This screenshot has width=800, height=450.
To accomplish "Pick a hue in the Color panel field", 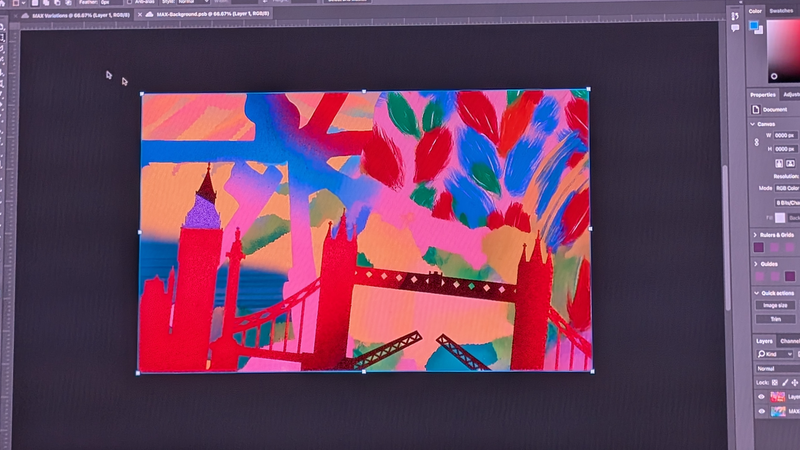I will 784,51.
